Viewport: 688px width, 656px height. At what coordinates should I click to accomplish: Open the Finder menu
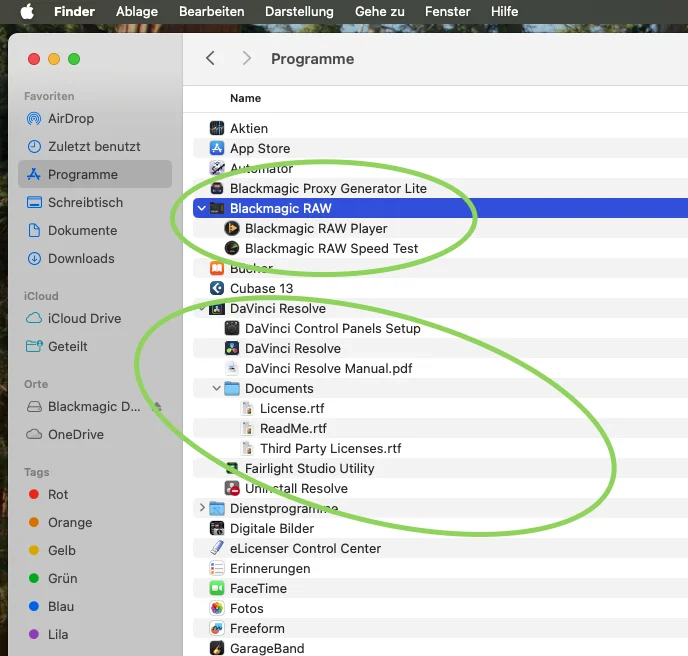[x=74, y=11]
